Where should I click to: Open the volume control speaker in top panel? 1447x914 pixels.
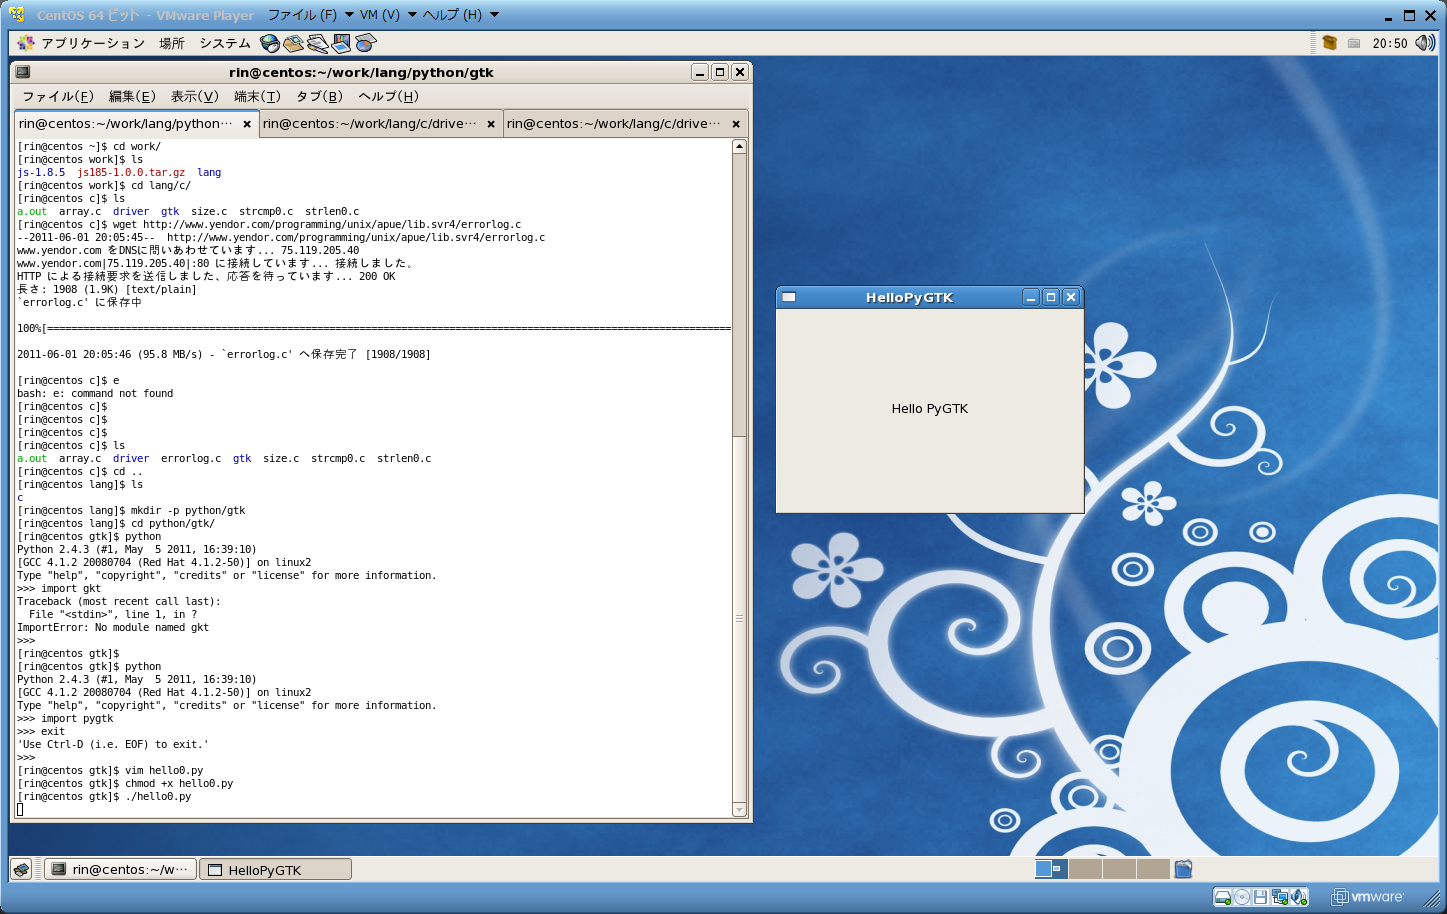(x=1424, y=43)
